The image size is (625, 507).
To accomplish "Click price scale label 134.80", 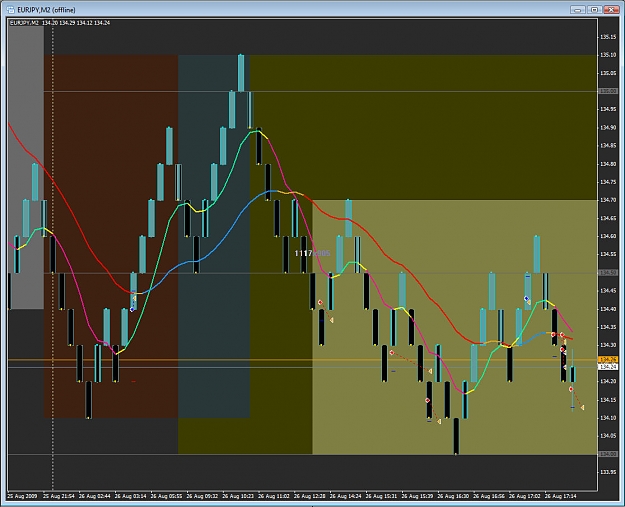I will coord(608,164).
